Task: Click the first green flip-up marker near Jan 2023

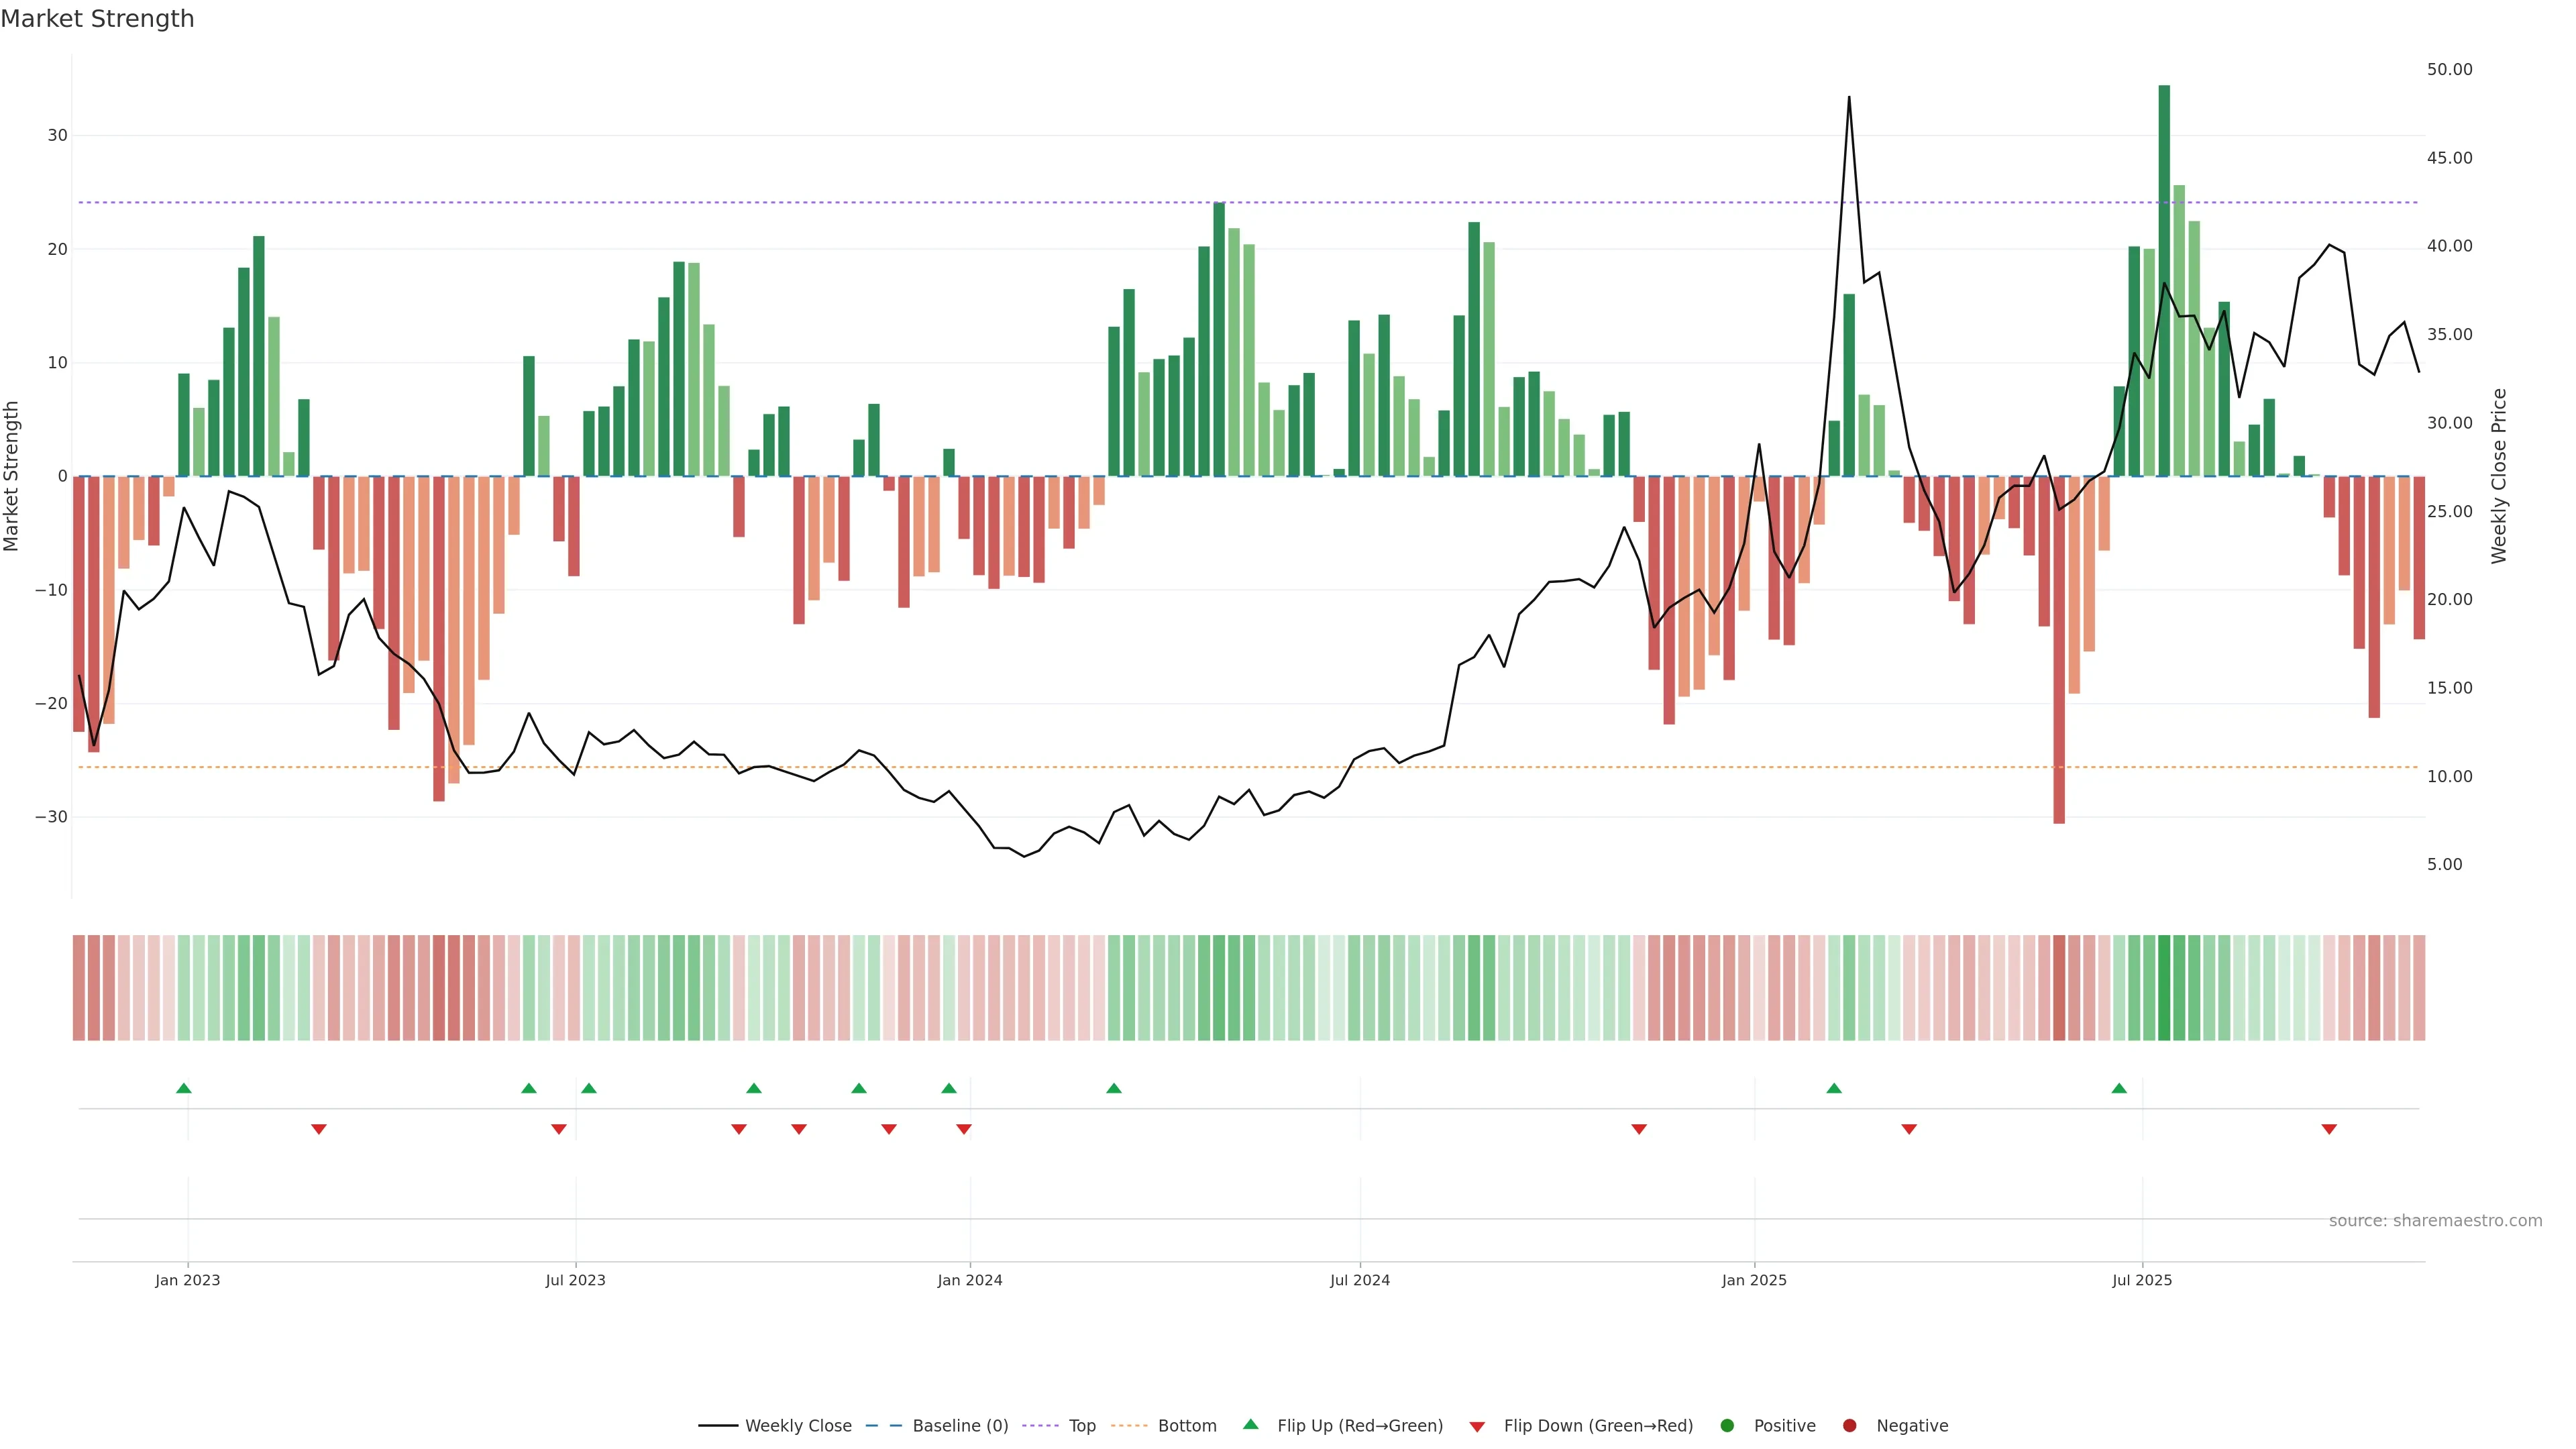Action: pos(184,1088)
